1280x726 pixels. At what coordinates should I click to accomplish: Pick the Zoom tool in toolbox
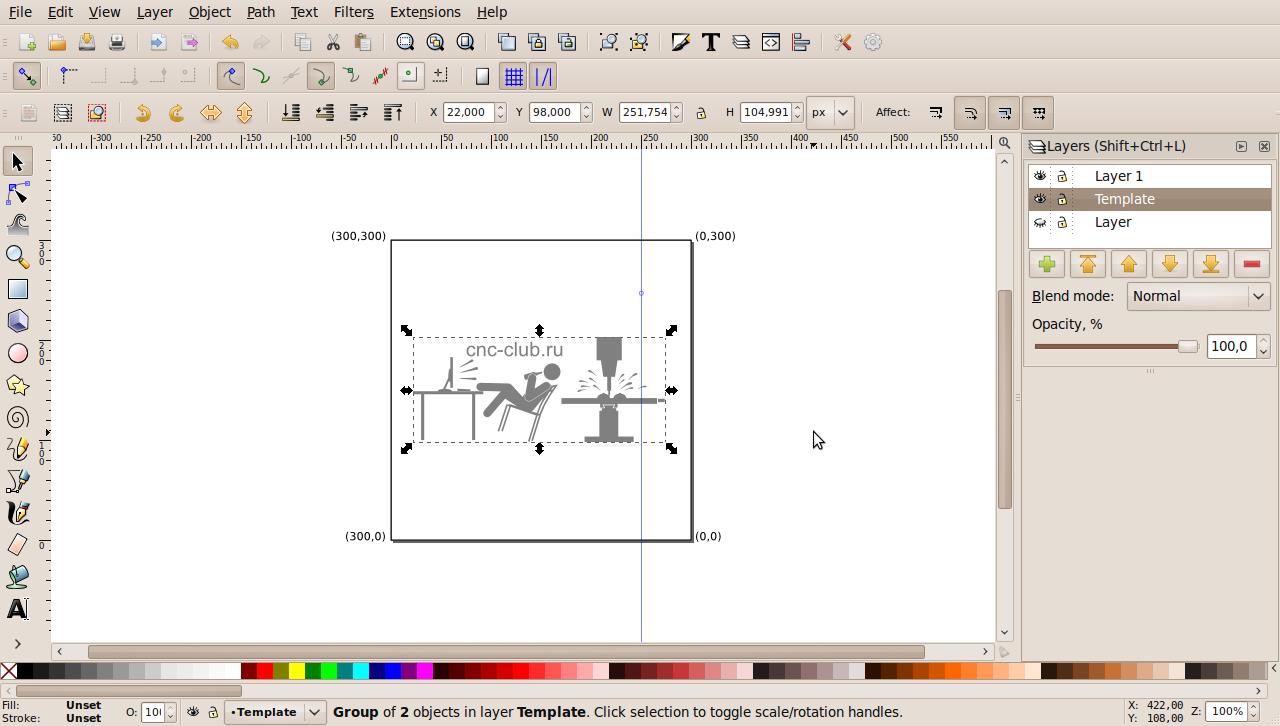click(18, 257)
